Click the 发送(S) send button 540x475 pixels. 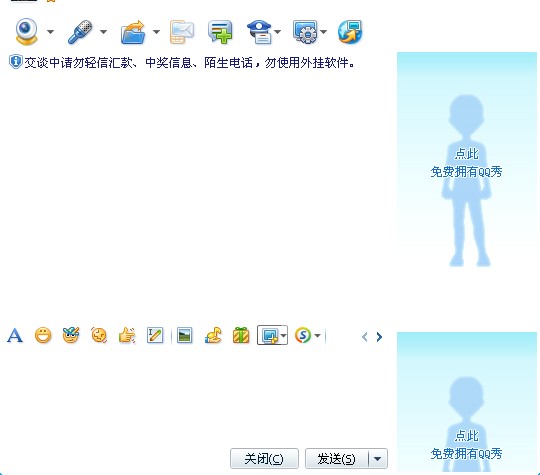point(336,458)
